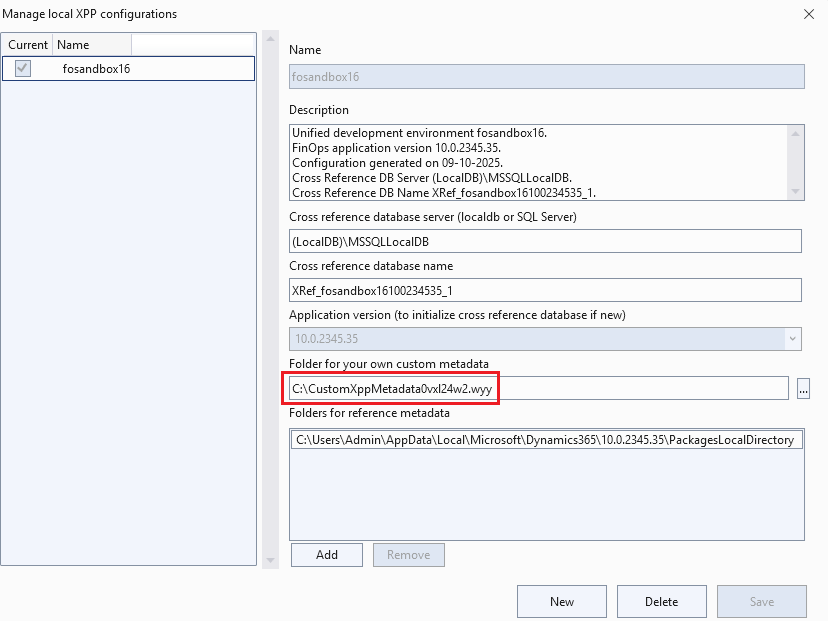Sort by the Current column header

coord(28,45)
